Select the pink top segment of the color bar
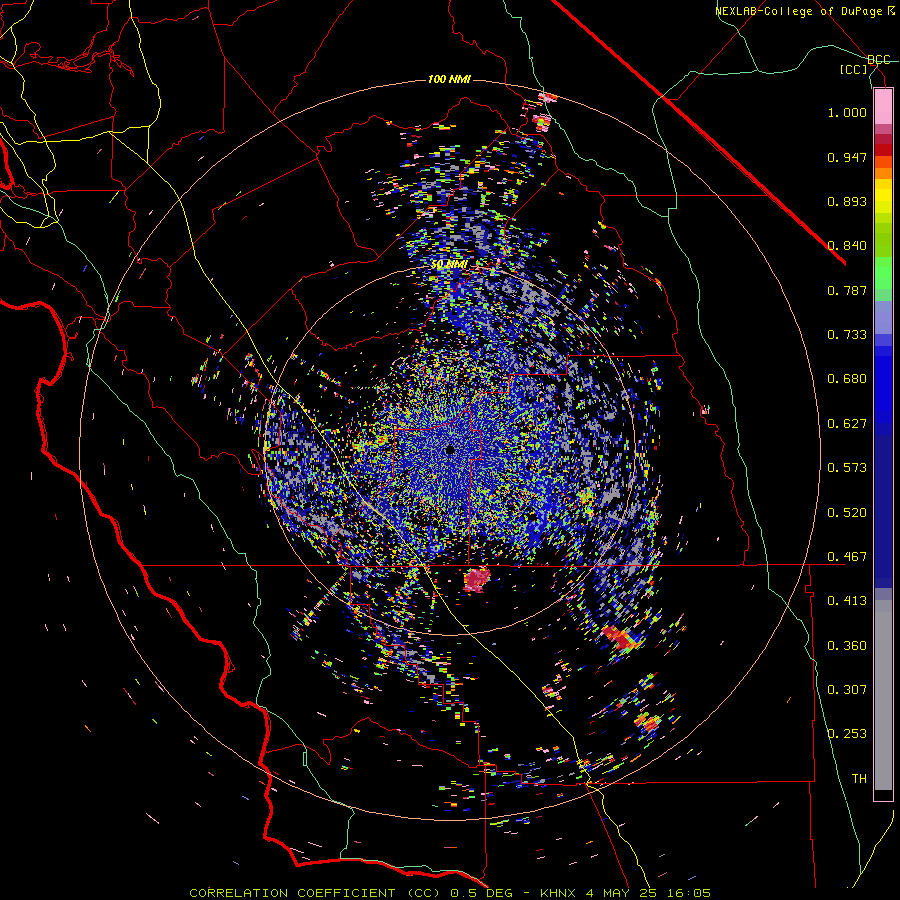 (x=883, y=107)
